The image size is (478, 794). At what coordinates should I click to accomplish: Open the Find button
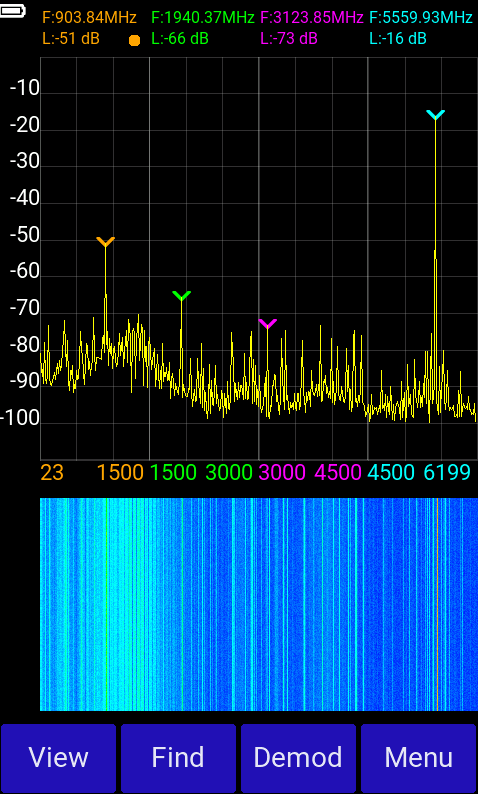(178, 758)
